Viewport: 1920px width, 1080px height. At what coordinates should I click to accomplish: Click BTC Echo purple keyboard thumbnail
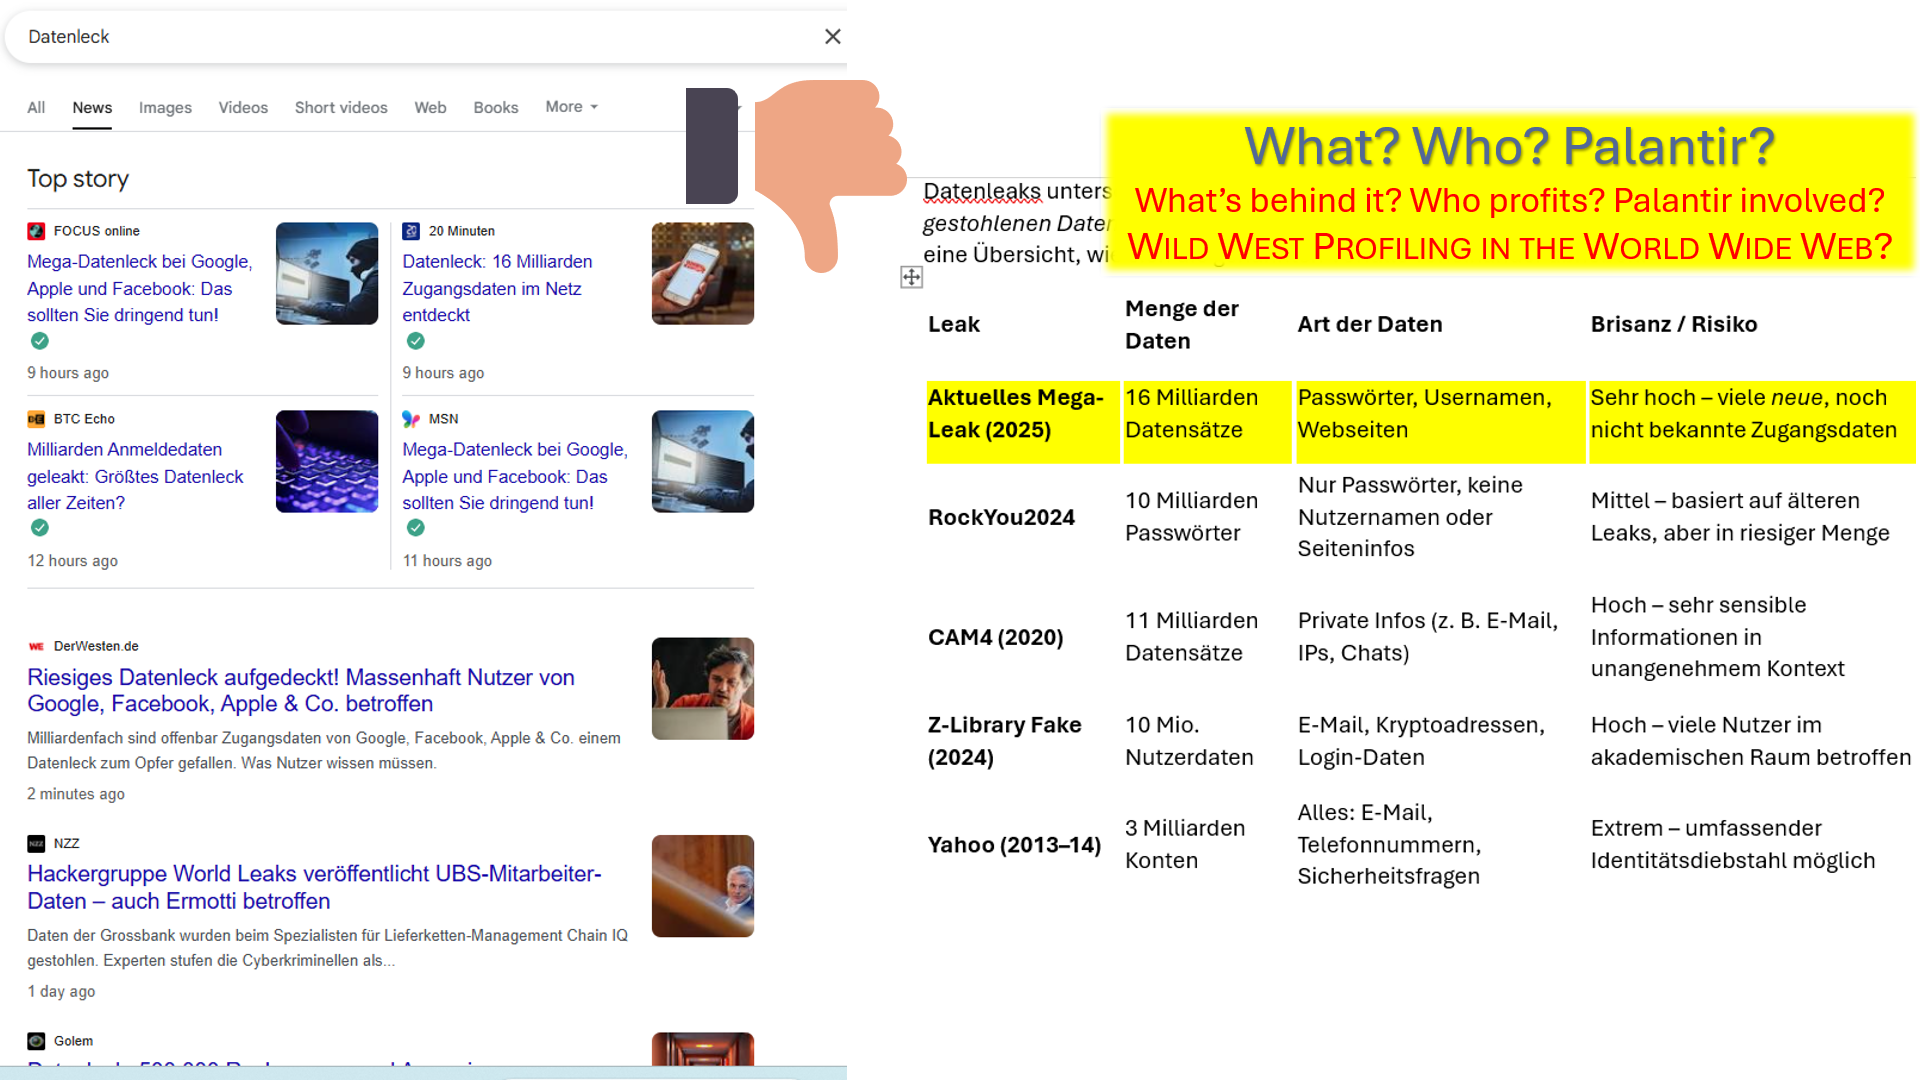[x=327, y=461]
